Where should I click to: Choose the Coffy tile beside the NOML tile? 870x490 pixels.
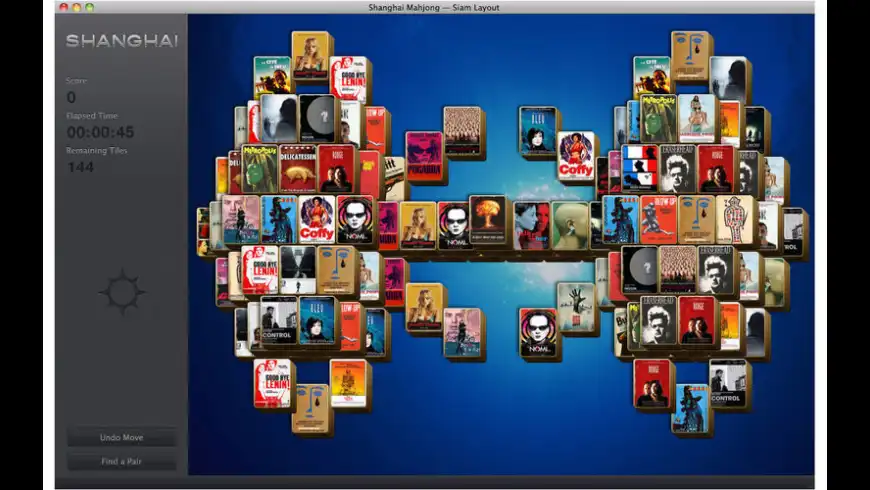317,220
